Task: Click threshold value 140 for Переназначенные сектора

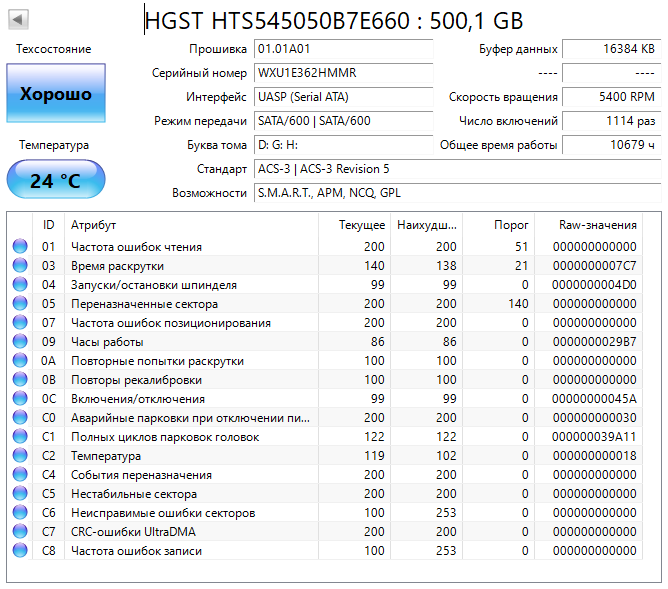Action: [518, 304]
